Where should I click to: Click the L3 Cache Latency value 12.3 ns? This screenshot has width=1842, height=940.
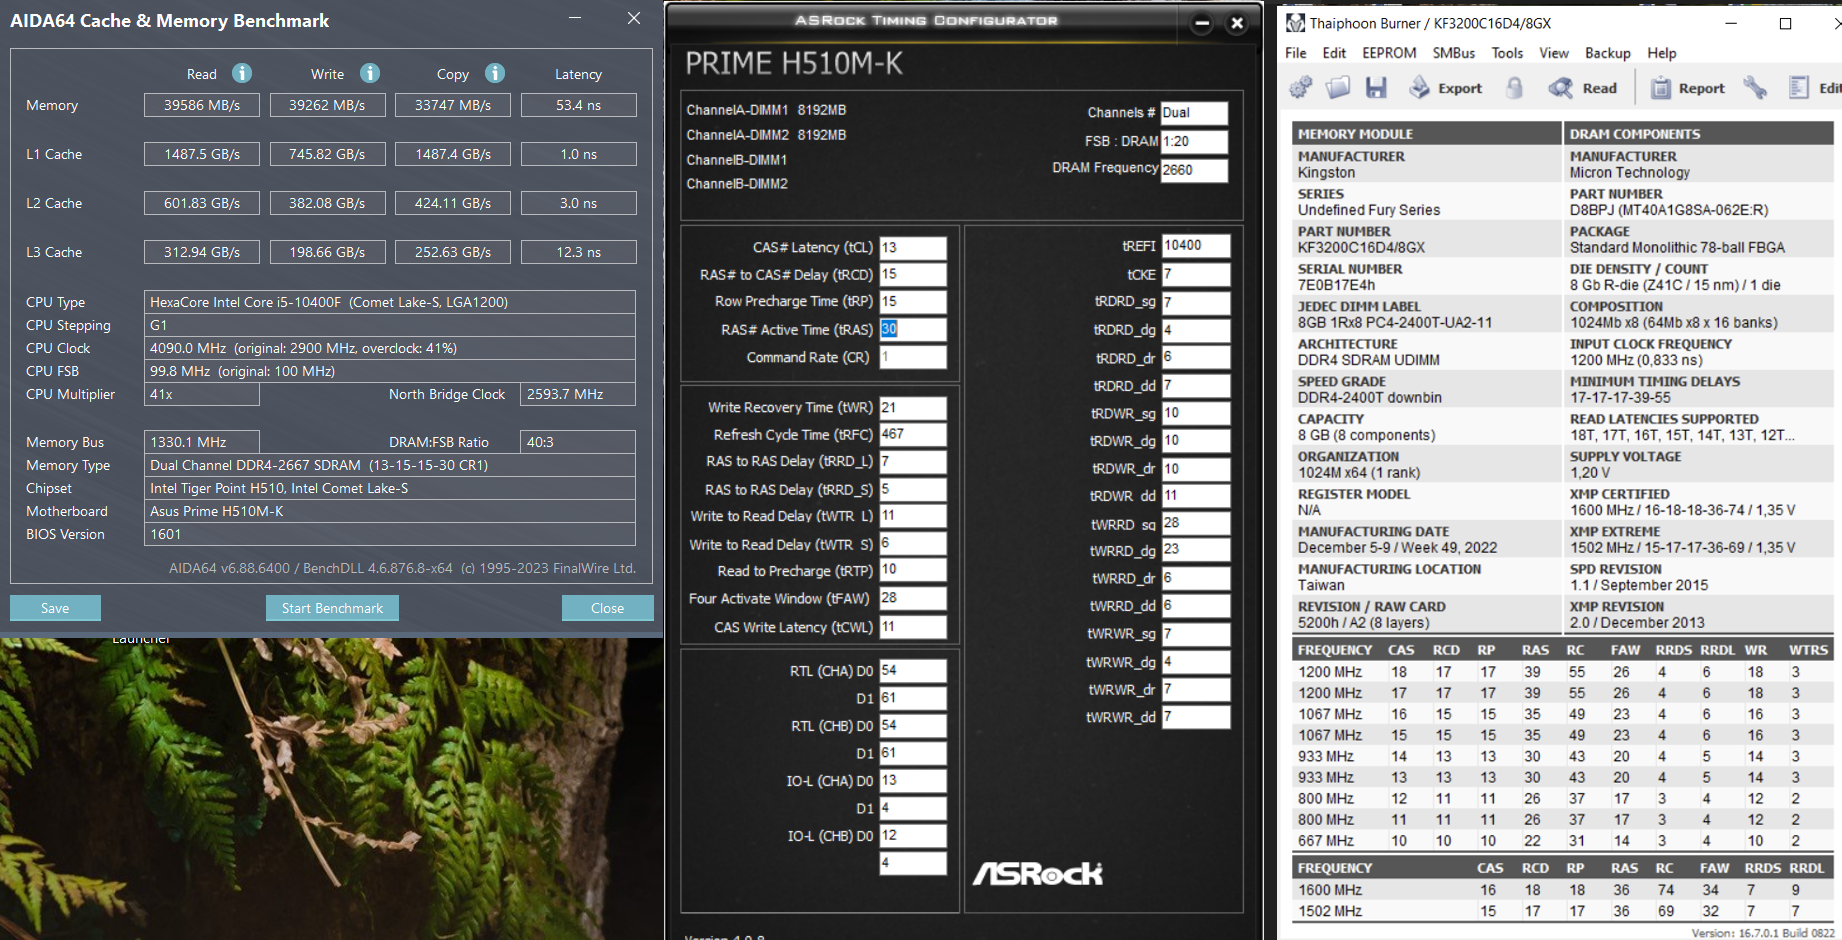pyautogui.click(x=579, y=252)
